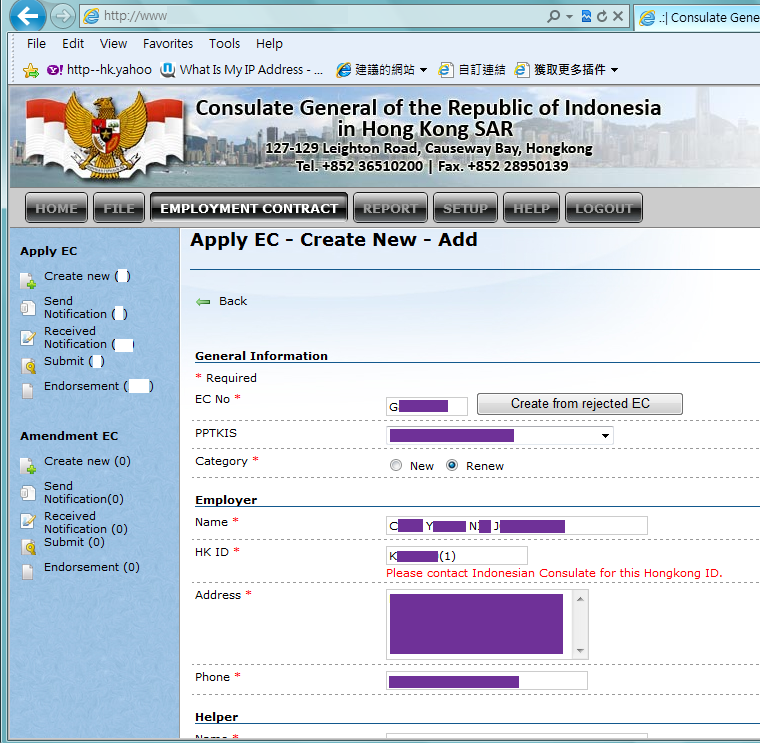
Task: Click the employer Phone input field
Action: 486,681
